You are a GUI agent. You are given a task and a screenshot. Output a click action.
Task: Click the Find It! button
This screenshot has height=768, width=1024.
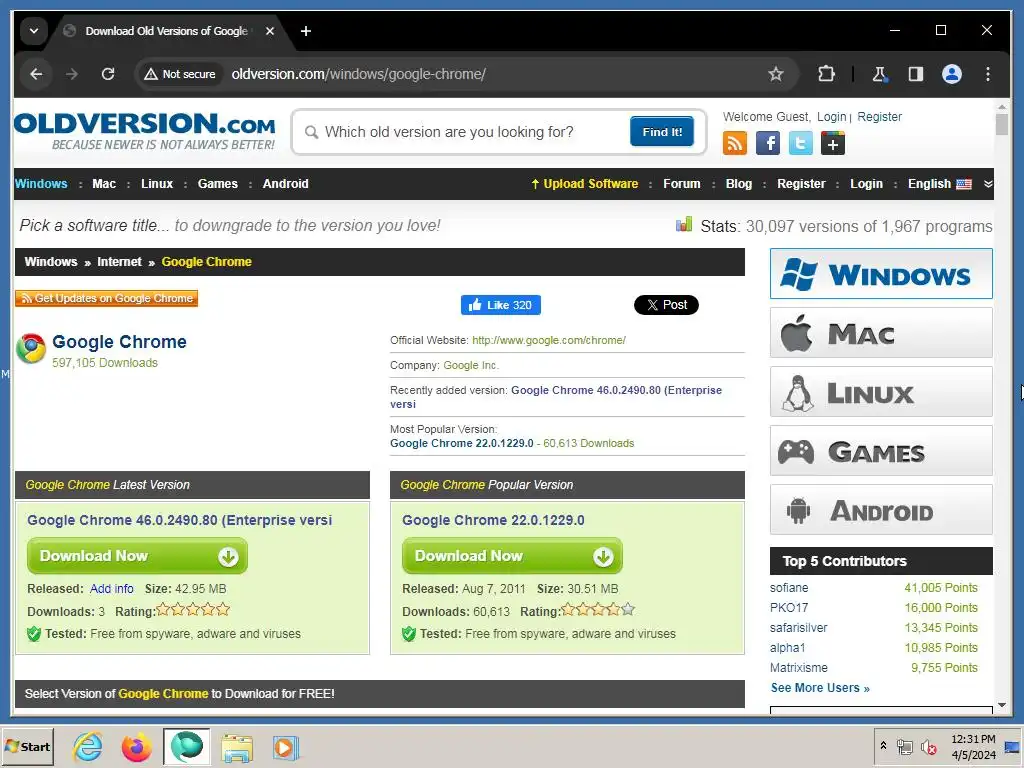click(662, 132)
